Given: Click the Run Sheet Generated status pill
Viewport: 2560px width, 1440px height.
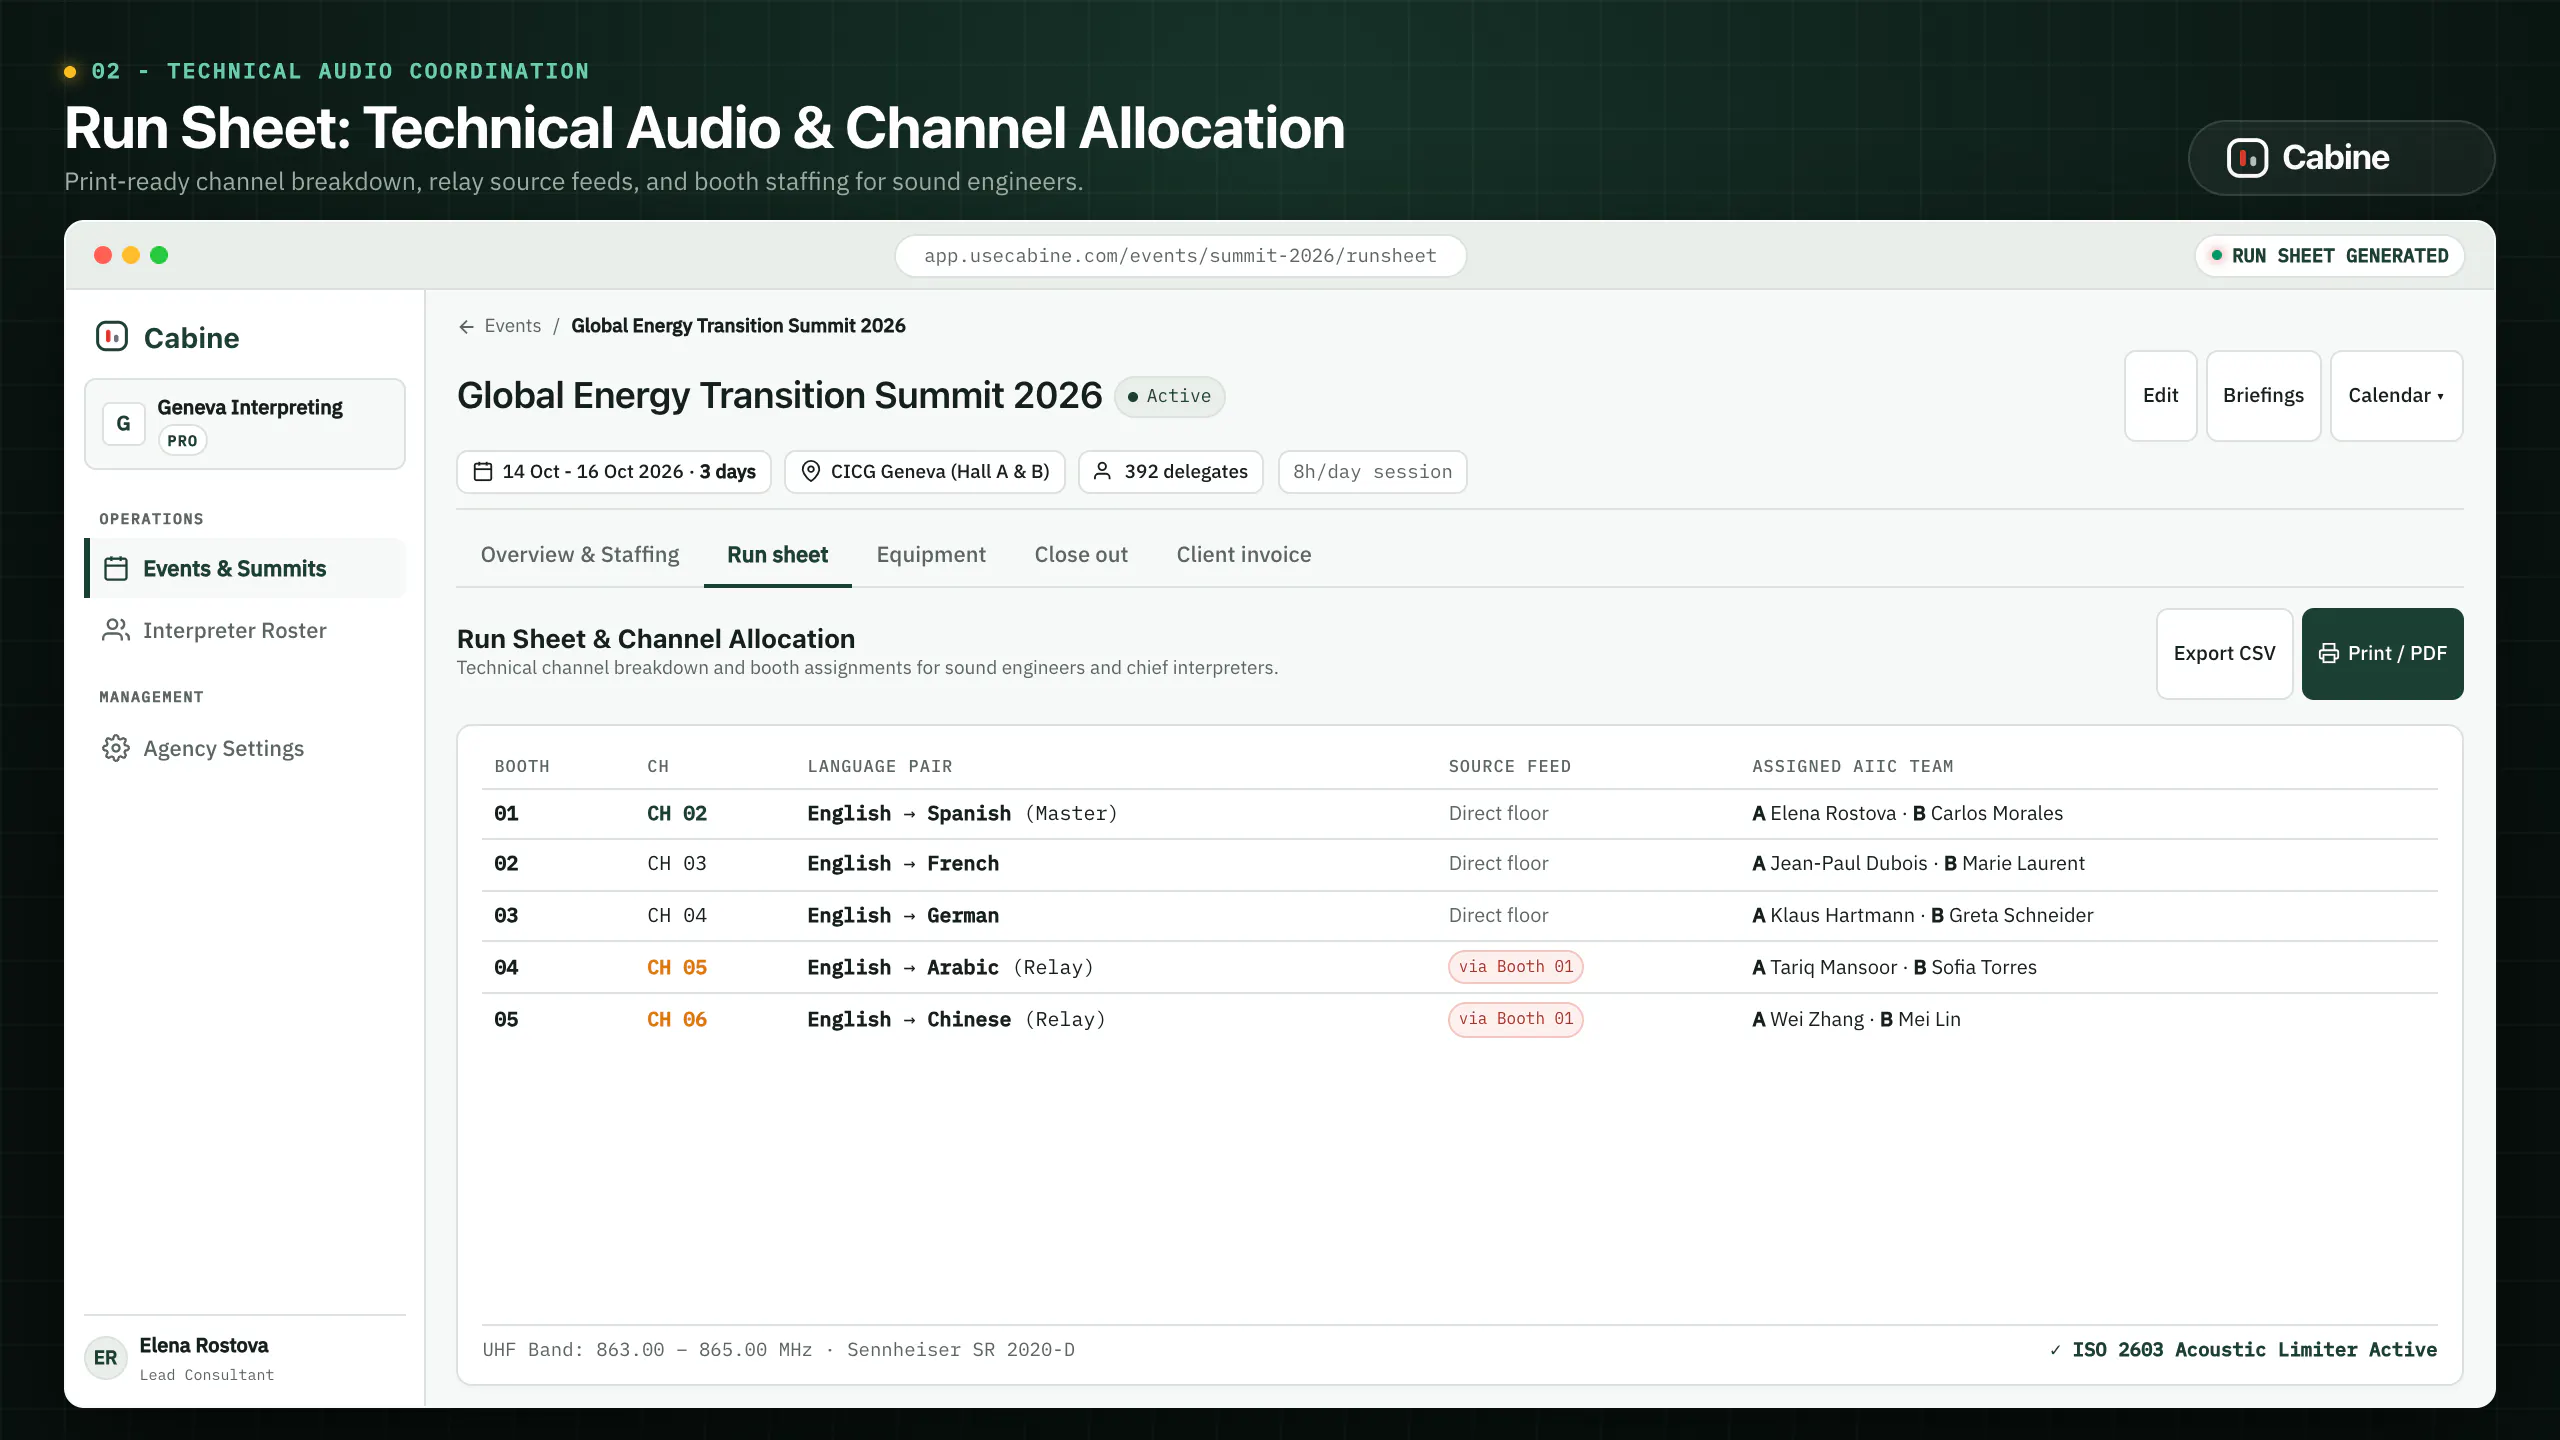Looking at the screenshot, I should [x=2329, y=256].
